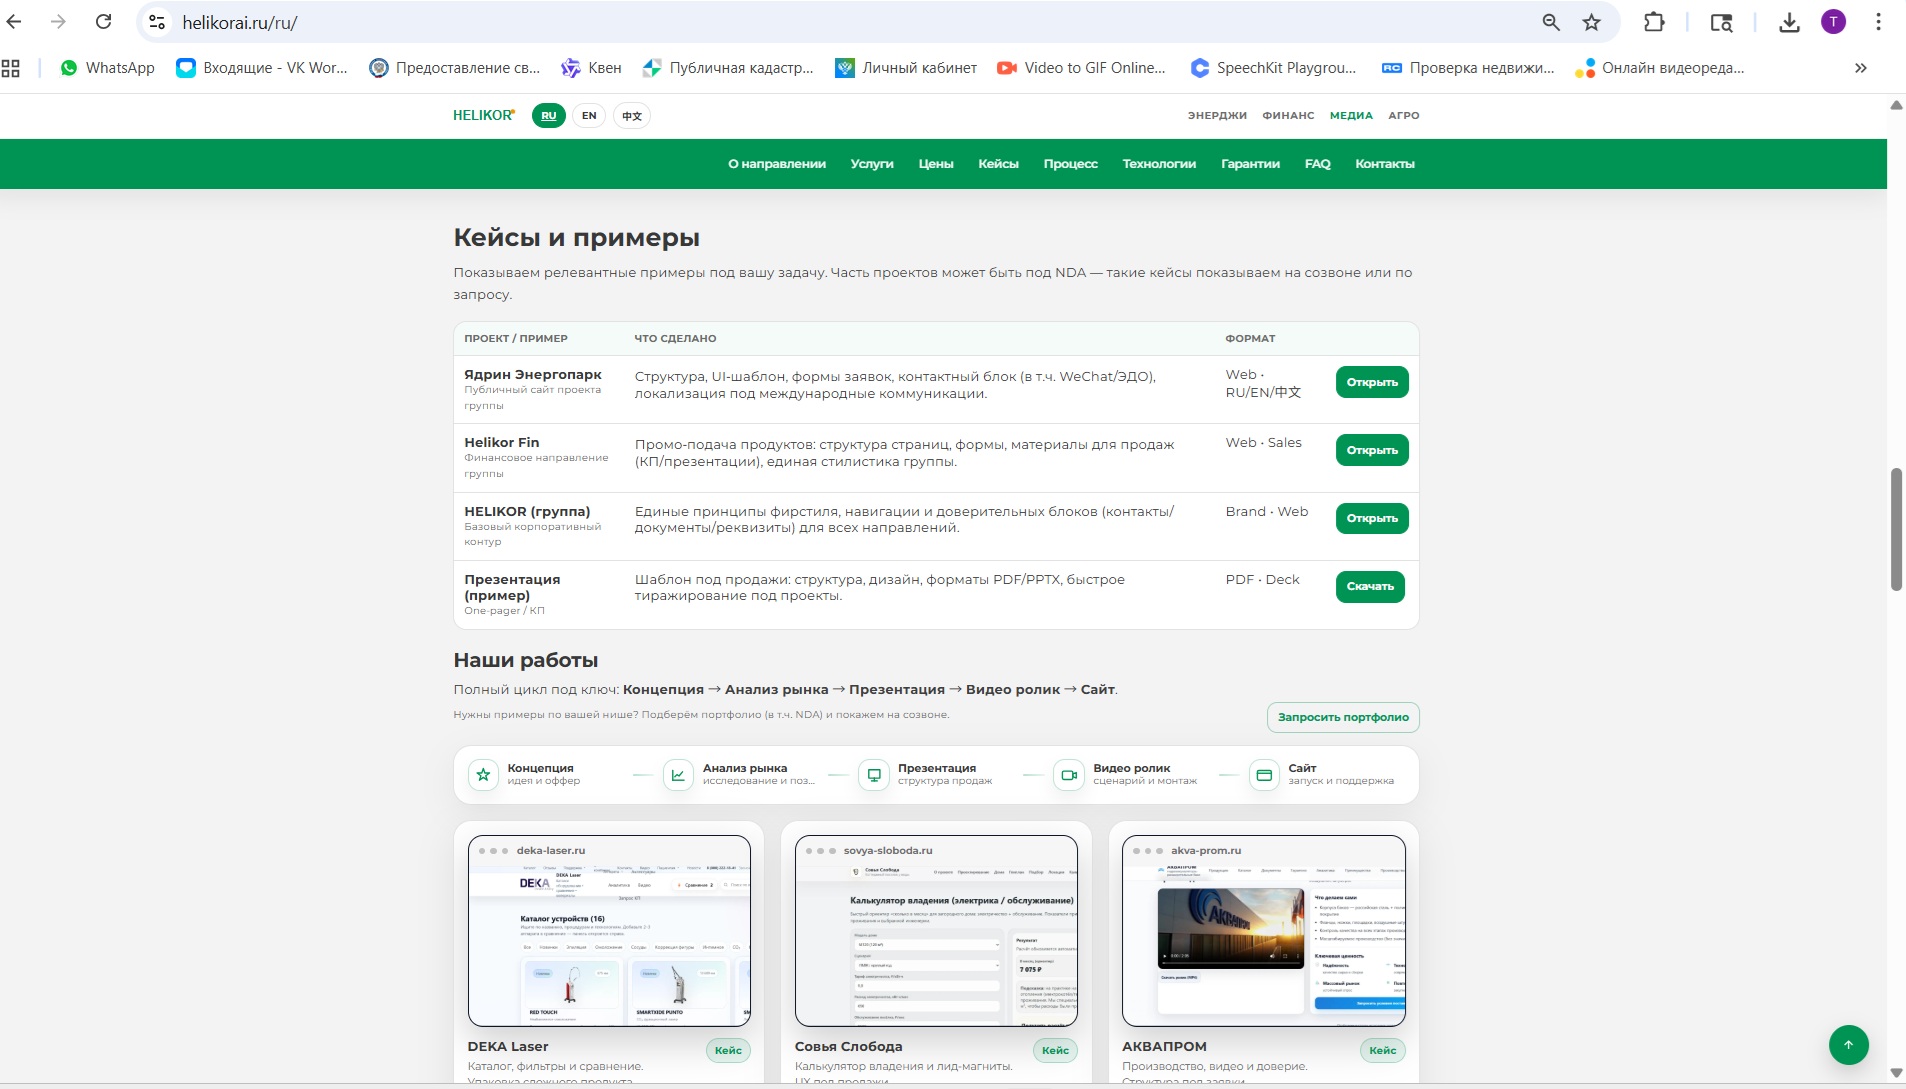1906x1089 pixels.
Task: Click the Запросить портфолио button
Action: (x=1343, y=717)
